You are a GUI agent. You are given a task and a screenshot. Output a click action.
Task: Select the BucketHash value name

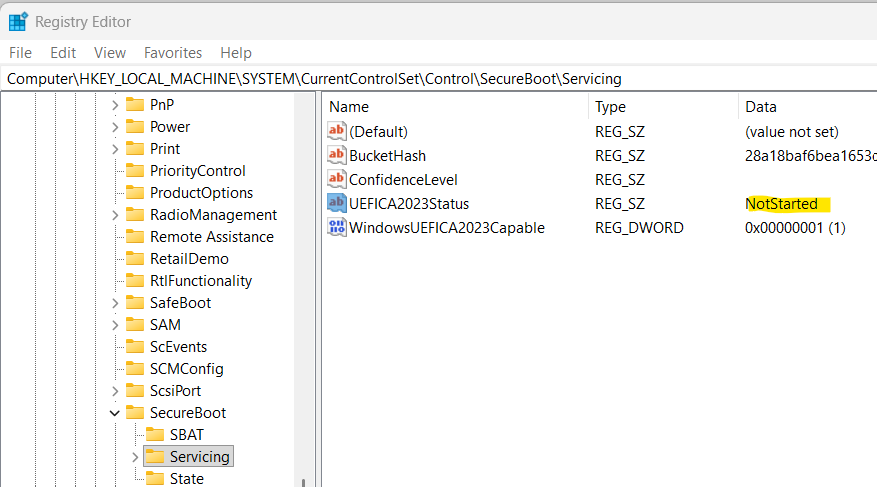point(388,155)
